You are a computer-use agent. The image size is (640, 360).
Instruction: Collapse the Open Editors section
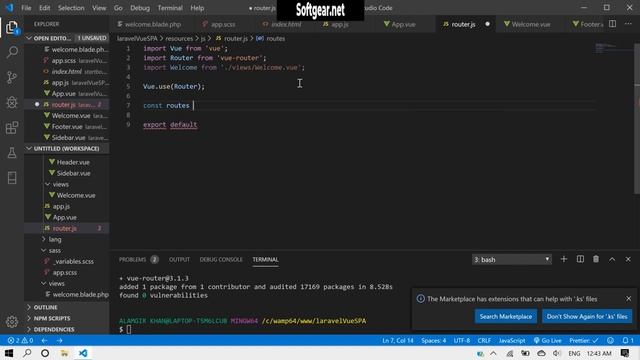67,38
